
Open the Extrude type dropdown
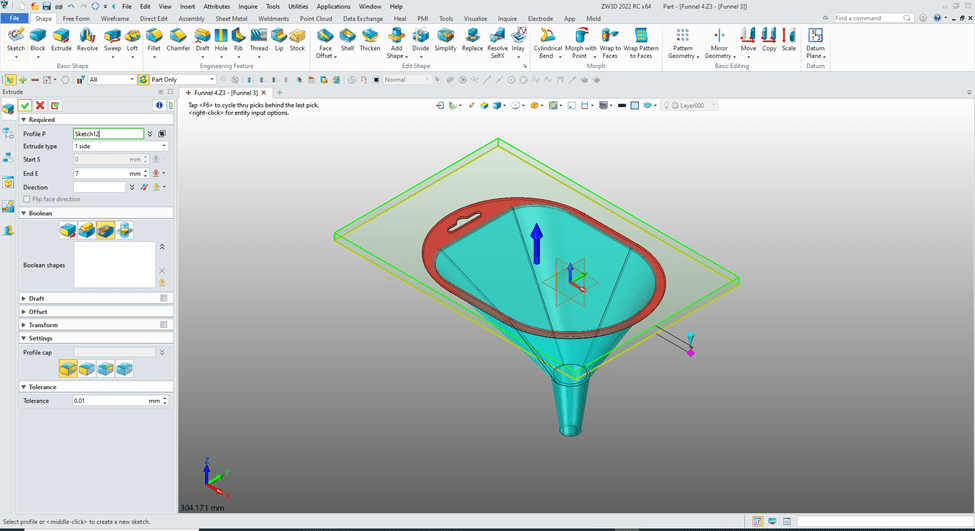120,146
